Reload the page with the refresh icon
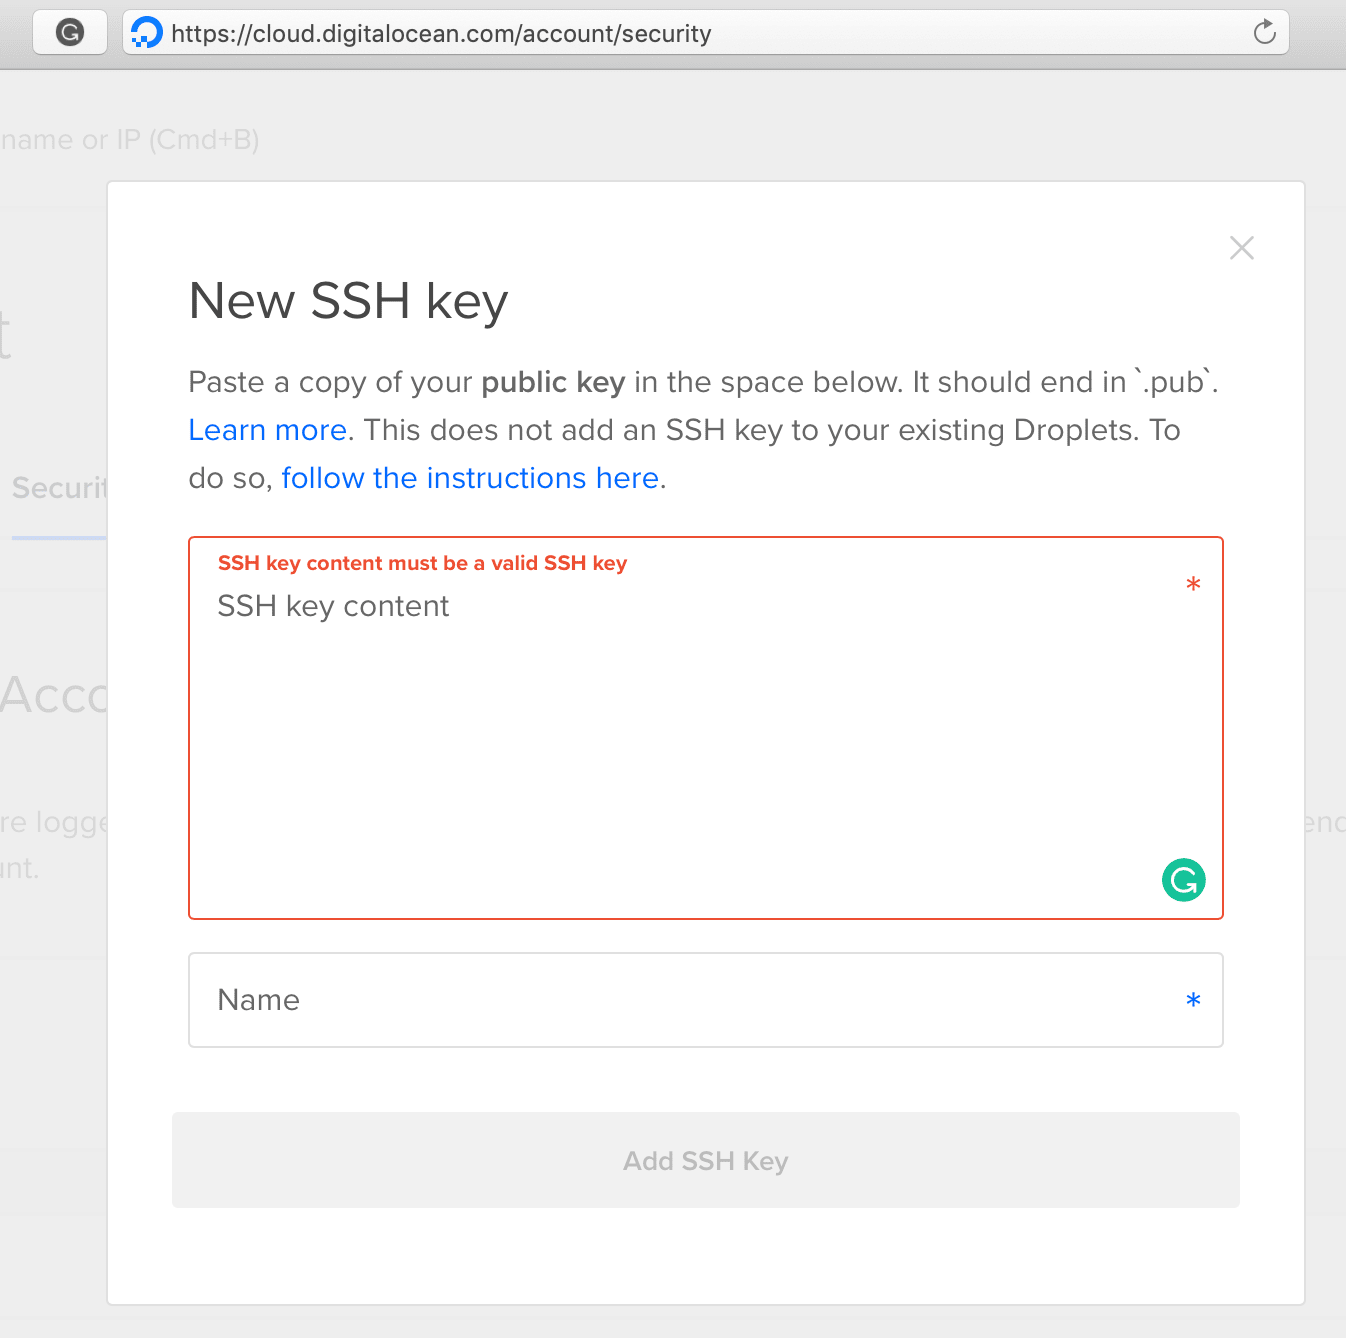Viewport: 1346px width, 1338px height. click(1264, 32)
